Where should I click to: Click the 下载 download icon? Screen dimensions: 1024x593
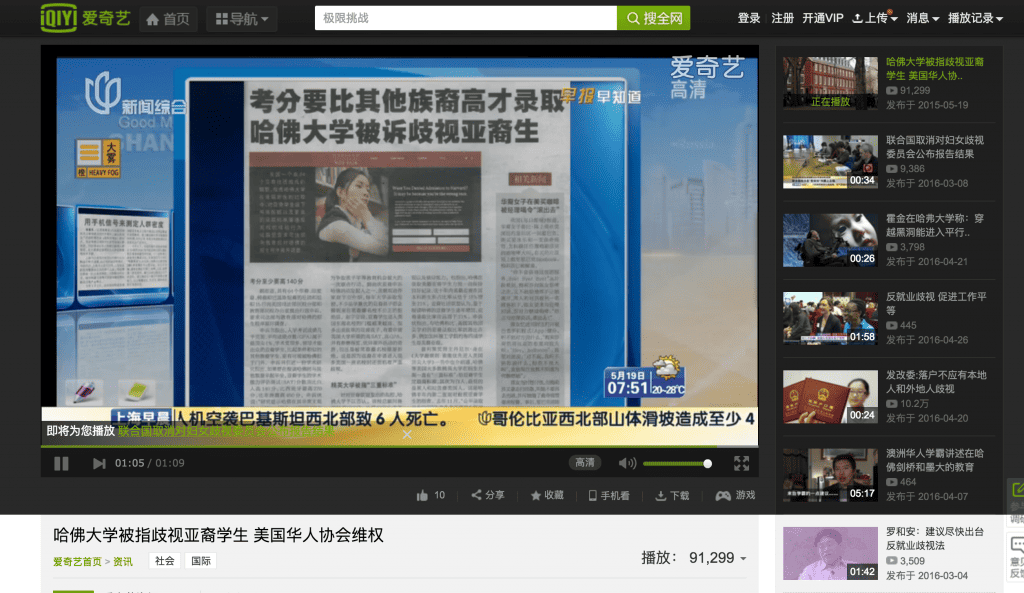[x=673, y=495]
